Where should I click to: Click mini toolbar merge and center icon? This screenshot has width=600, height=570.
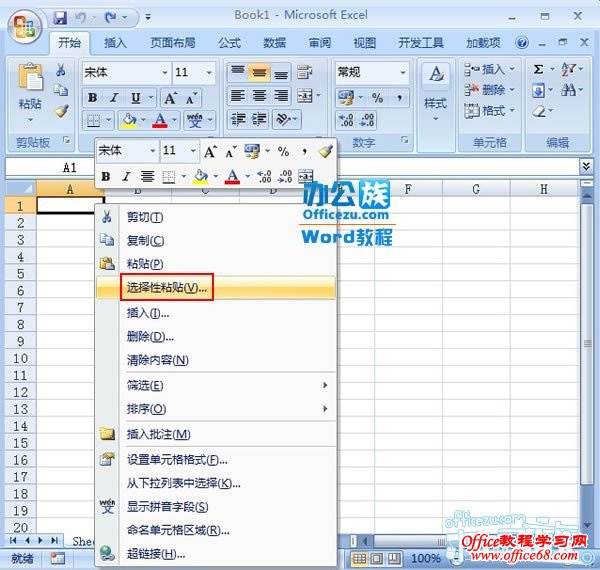coord(306,176)
